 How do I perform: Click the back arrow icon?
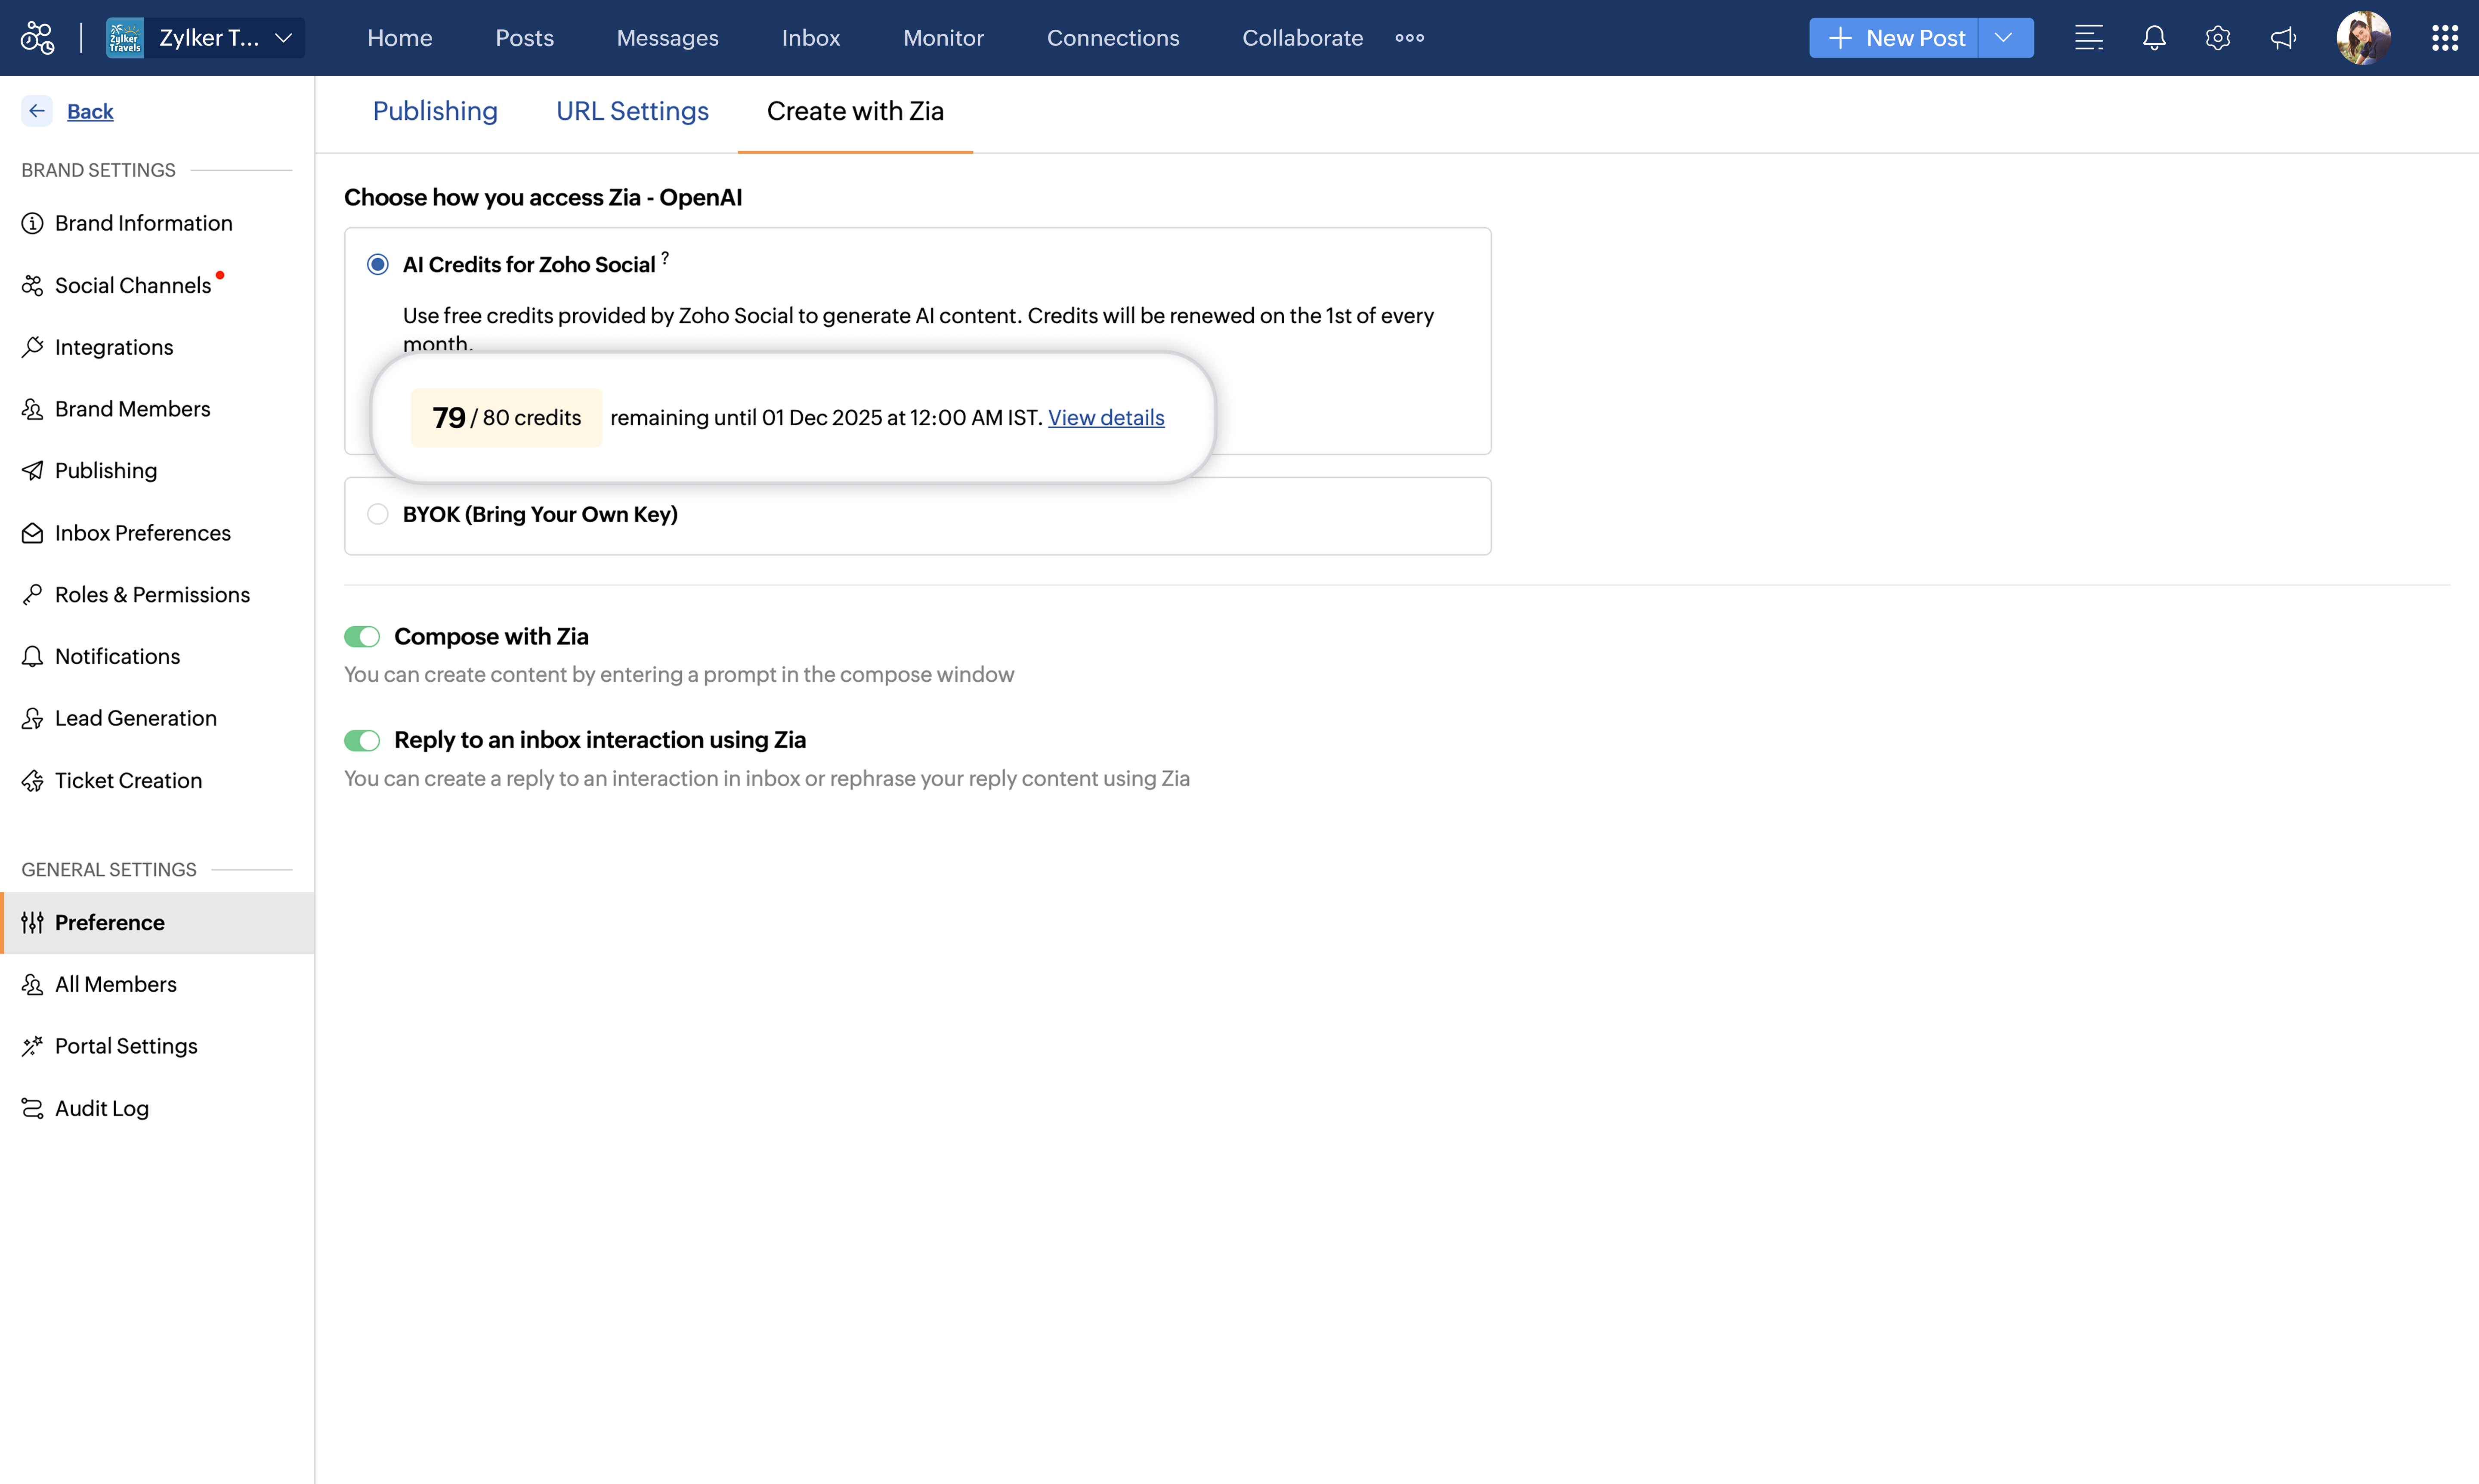coord(37,111)
